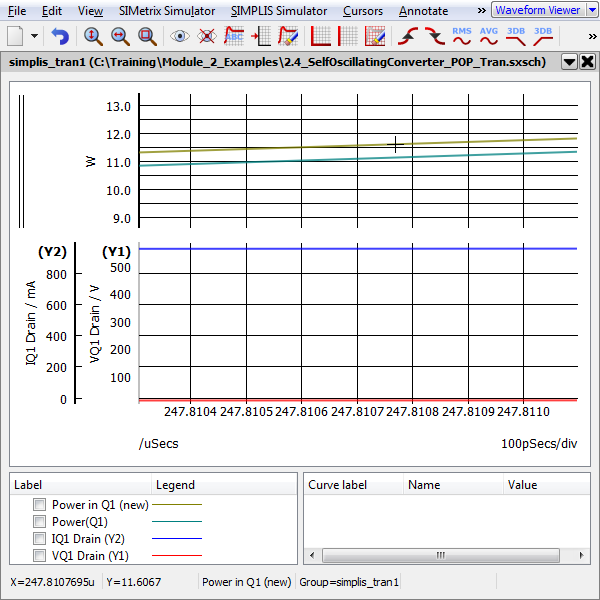Check the Power(Q1) curve checkbox
600x600 pixels.
coord(40,522)
